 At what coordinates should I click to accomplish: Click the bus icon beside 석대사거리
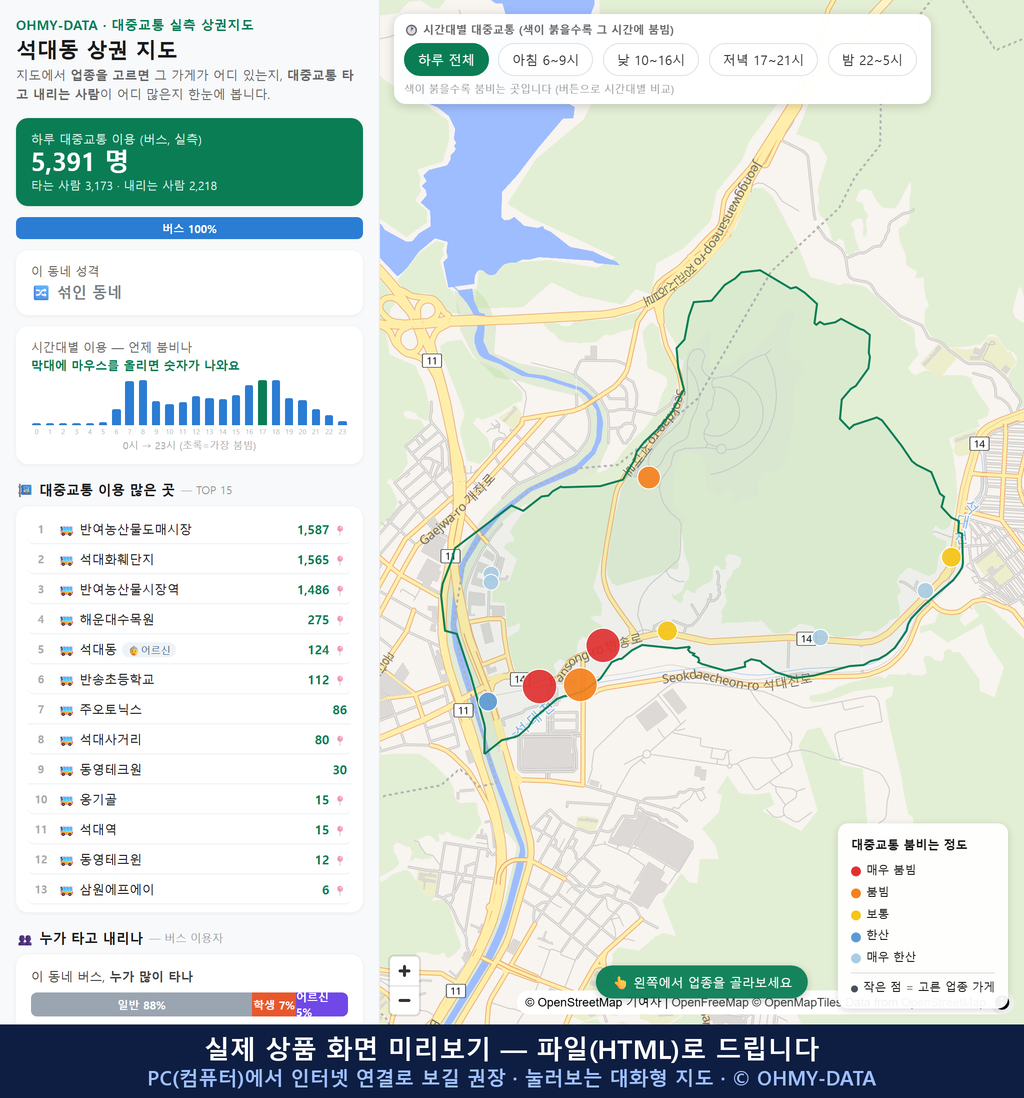(x=67, y=740)
